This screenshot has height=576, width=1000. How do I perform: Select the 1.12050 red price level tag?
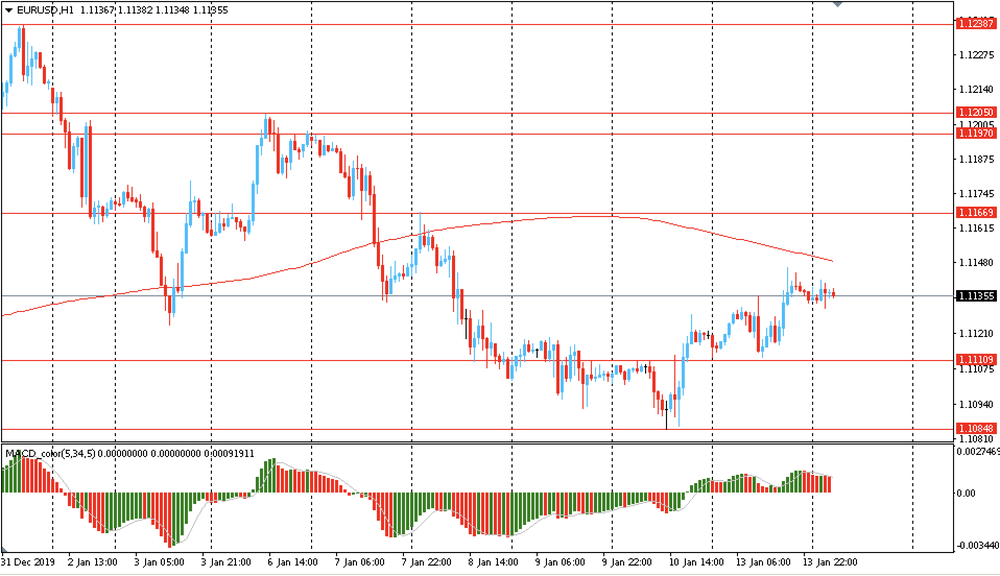point(975,112)
